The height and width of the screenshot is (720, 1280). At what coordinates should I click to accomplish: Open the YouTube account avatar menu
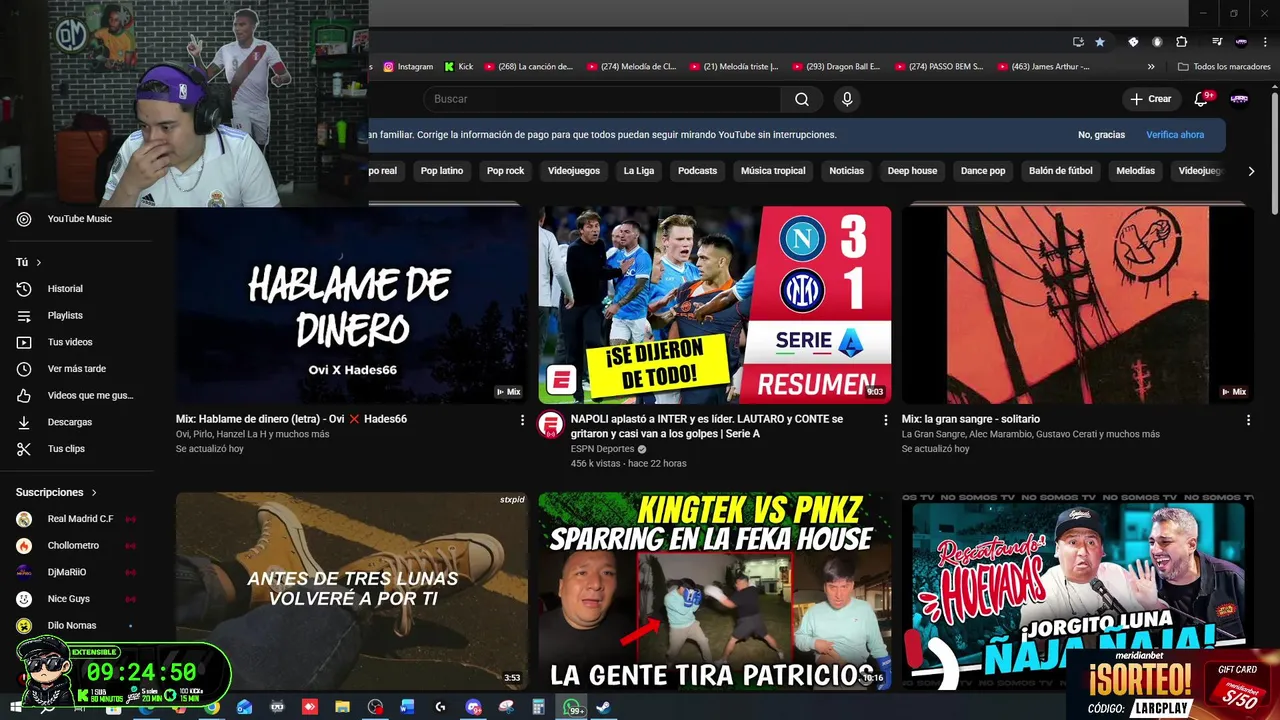click(1239, 99)
